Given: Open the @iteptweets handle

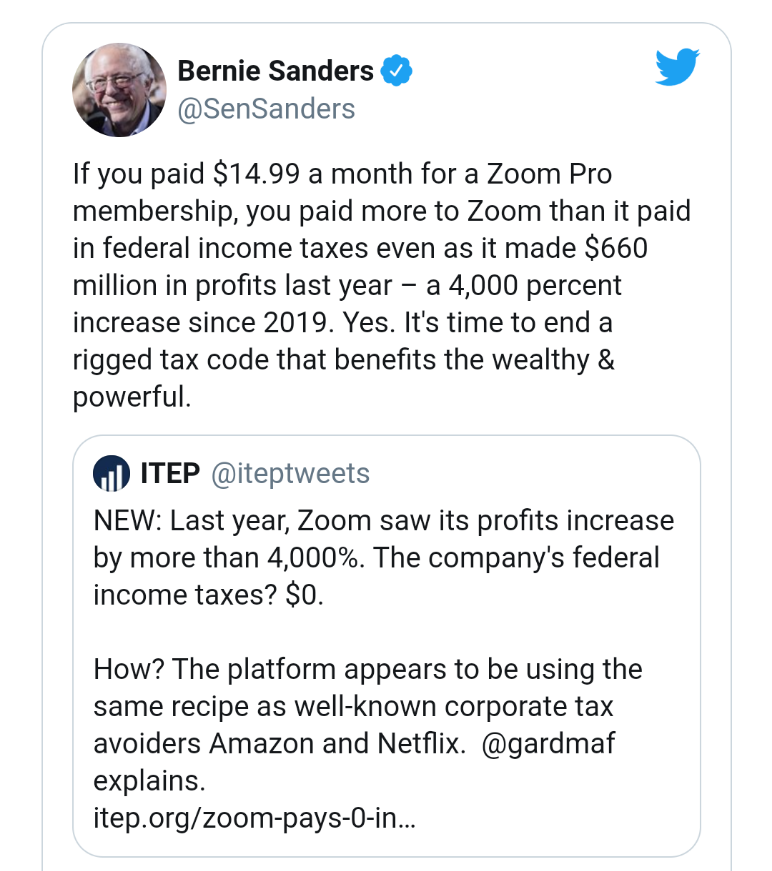Looking at the screenshot, I should pos(290,473).
